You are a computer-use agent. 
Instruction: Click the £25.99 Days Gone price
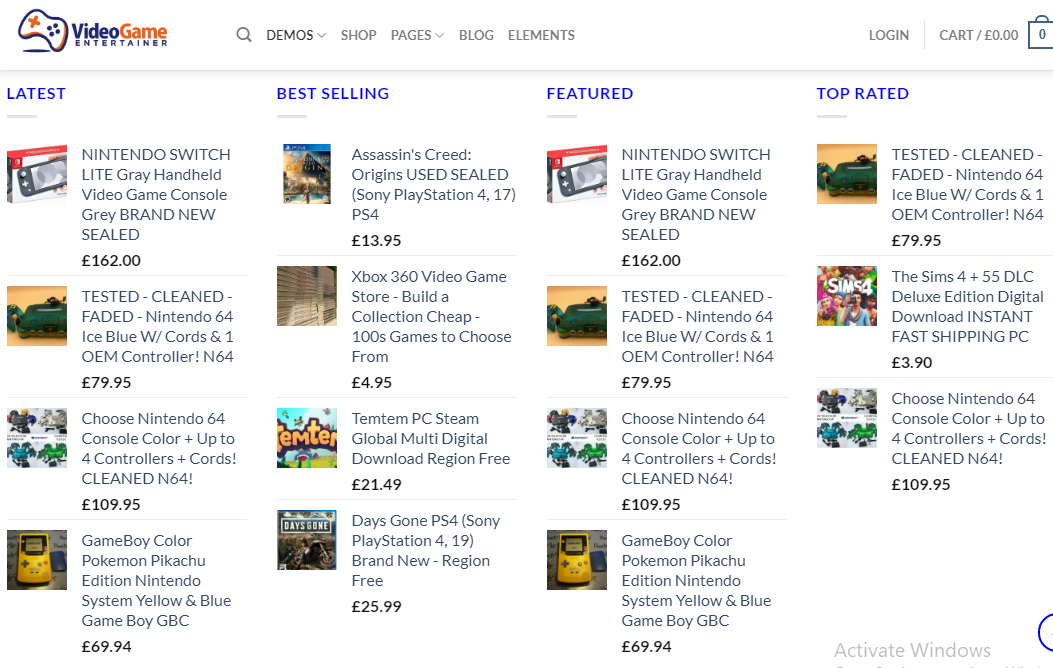(377, 607)
